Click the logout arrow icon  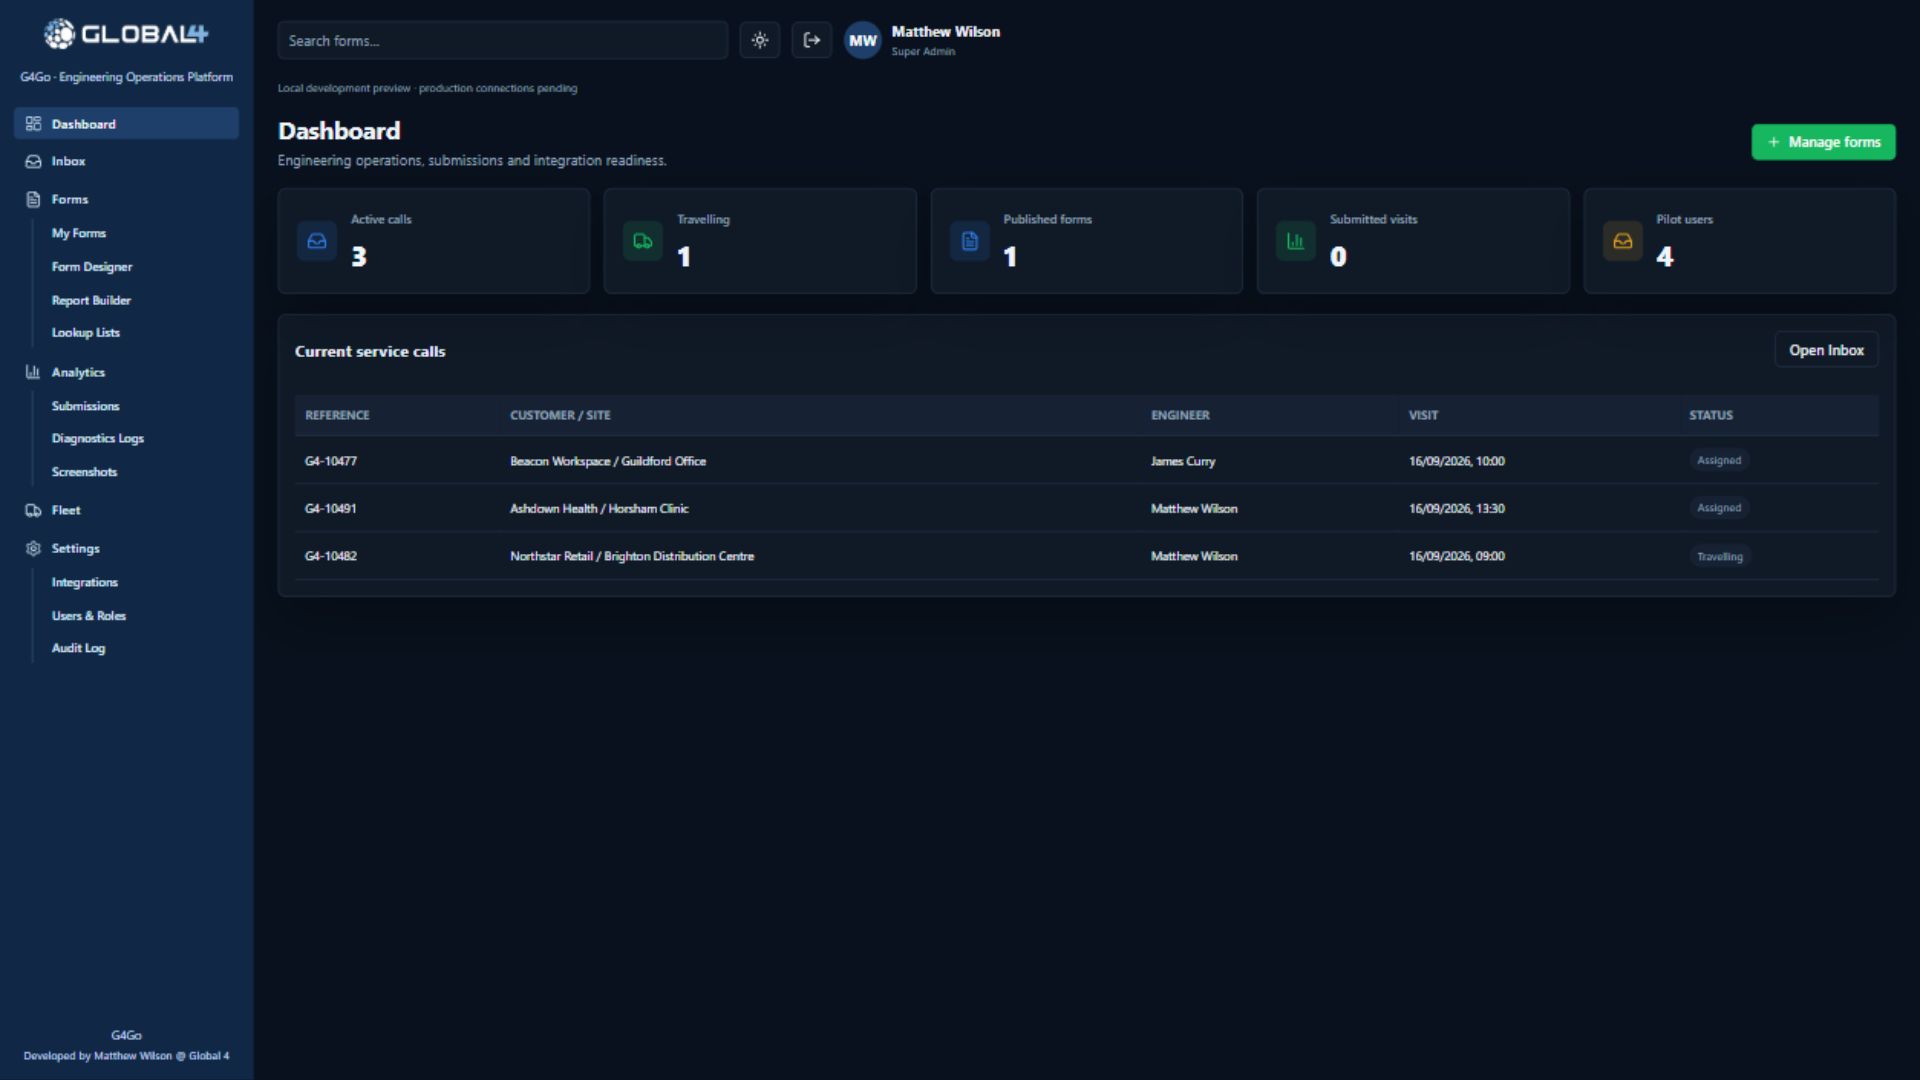pos(812,41)
